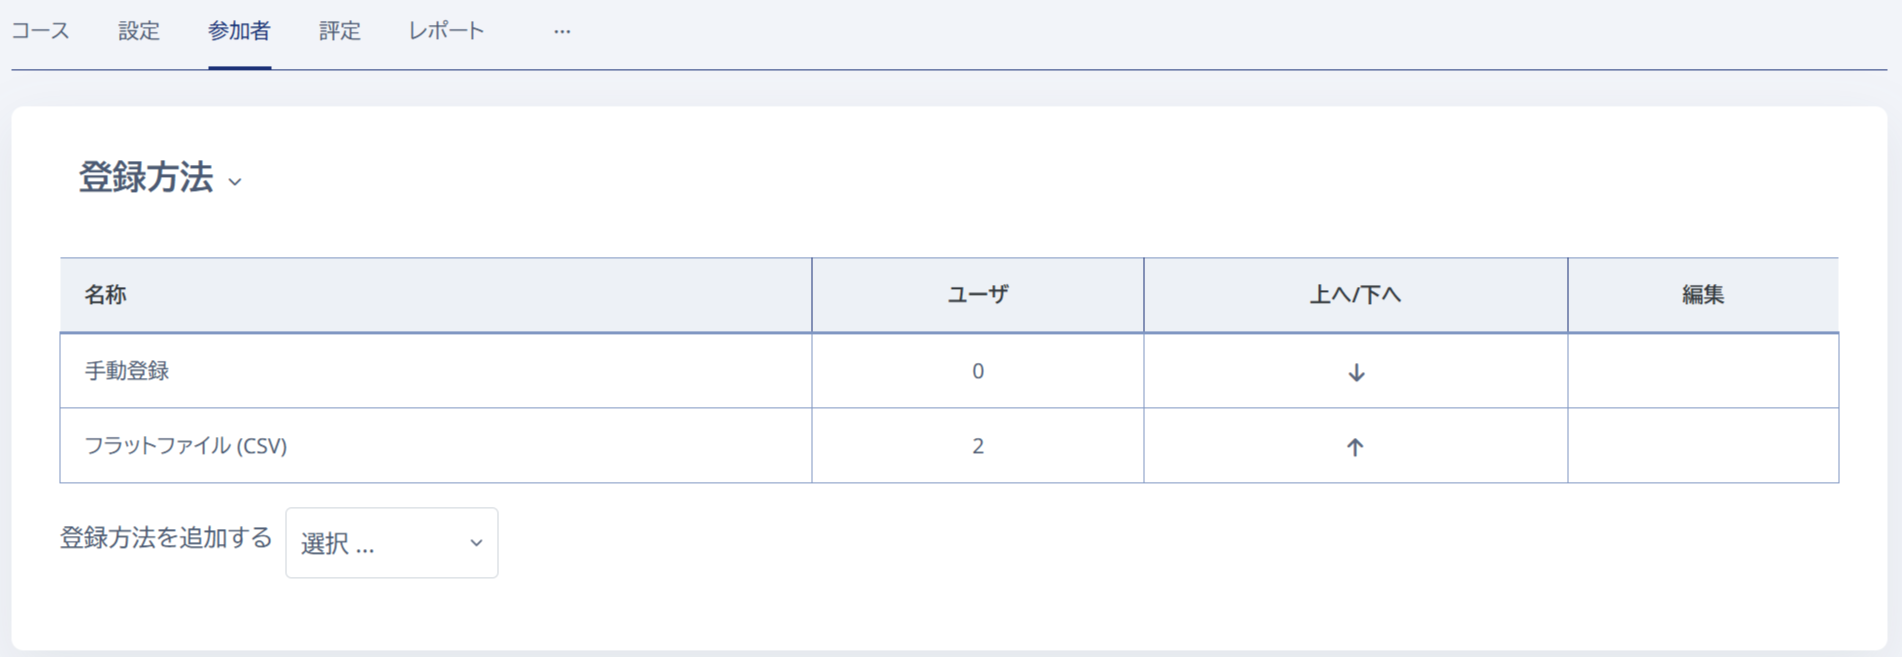Open the ellipsis overflow menu in the navigation
1902x657 pixels.
[562, 31]
